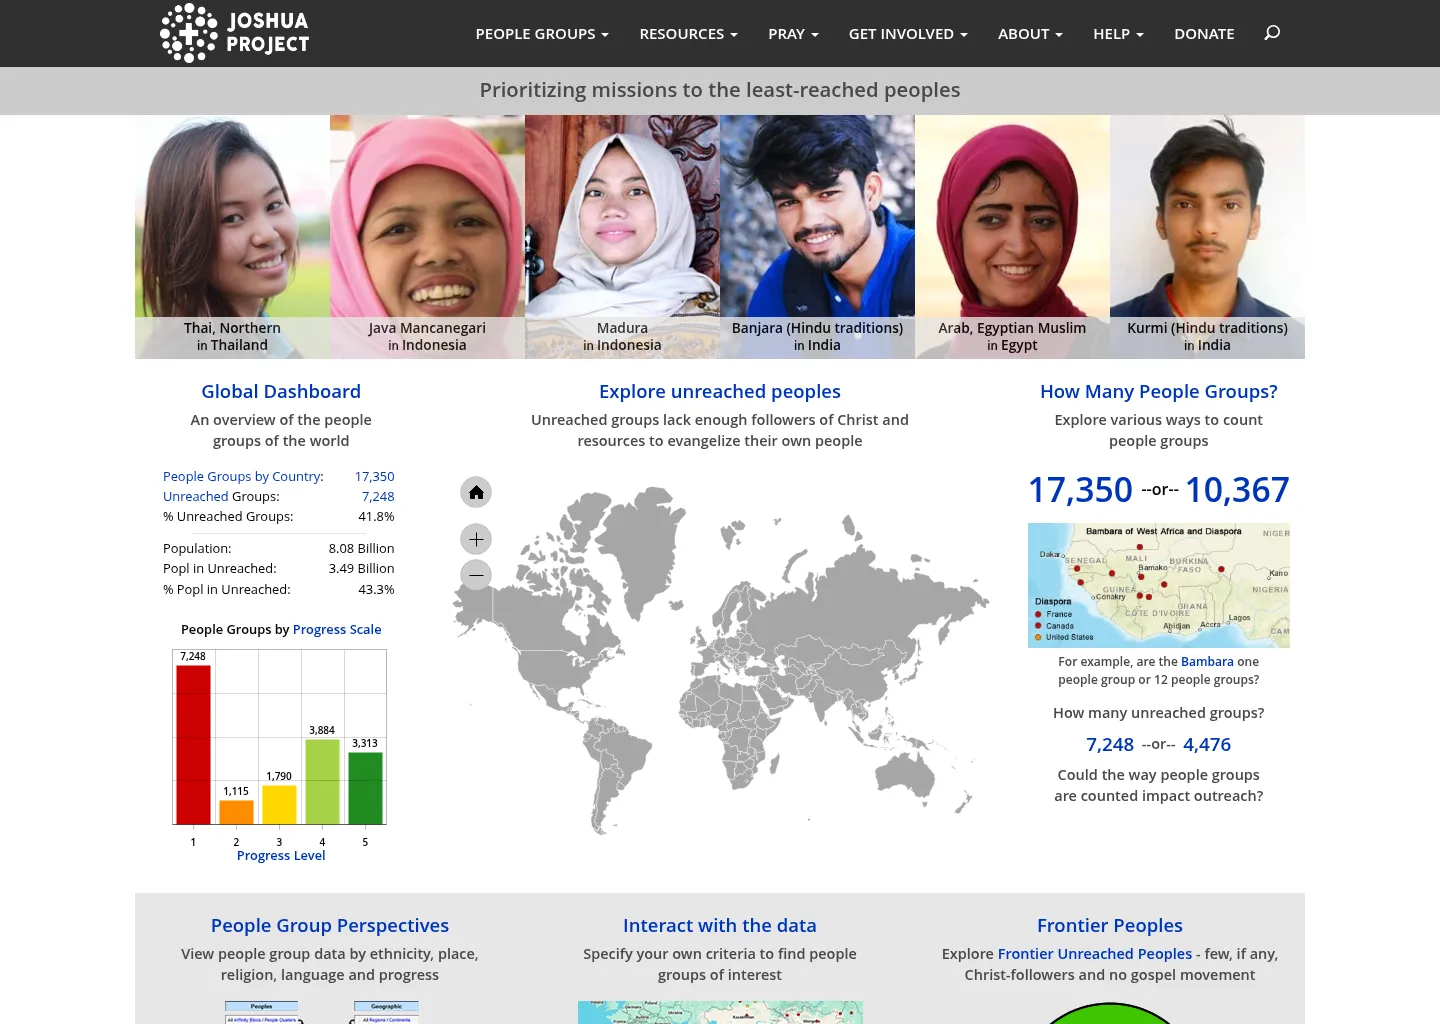Open the Global Dashboard heading link

pos(281,392)
